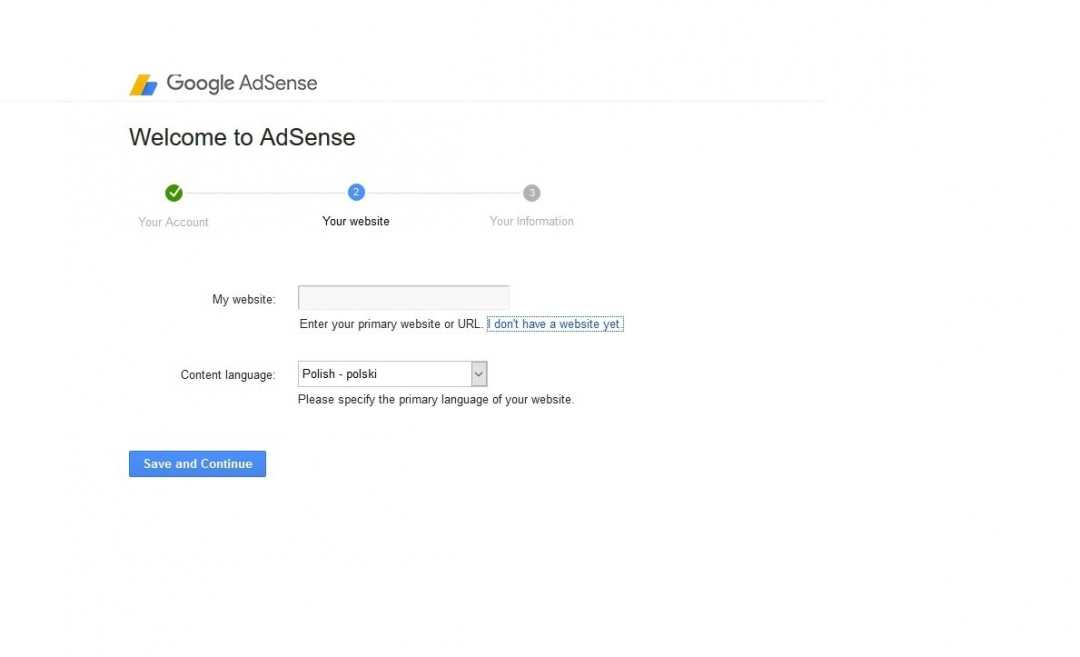Click progress line between steps 2 and 3
The height and width of the screenshot is (657, 1080).
[444, 193]
